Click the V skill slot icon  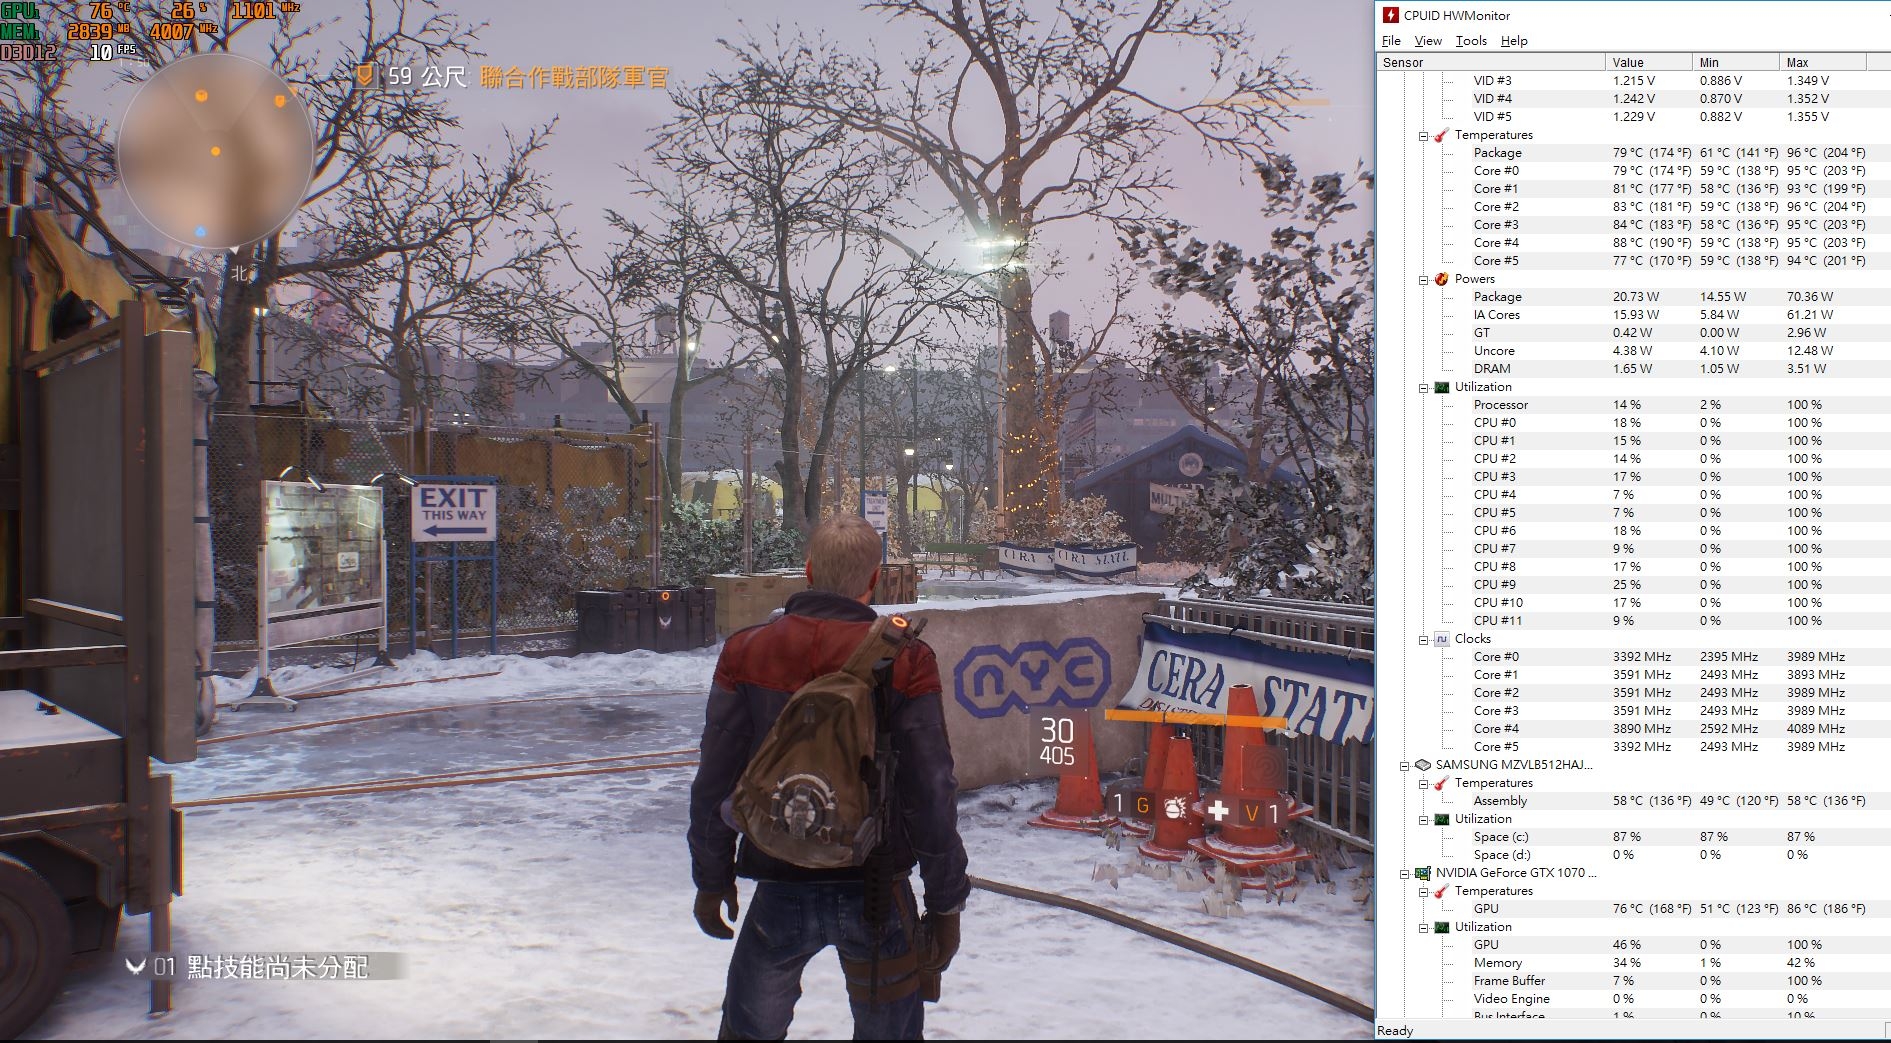pos(1251,813)
